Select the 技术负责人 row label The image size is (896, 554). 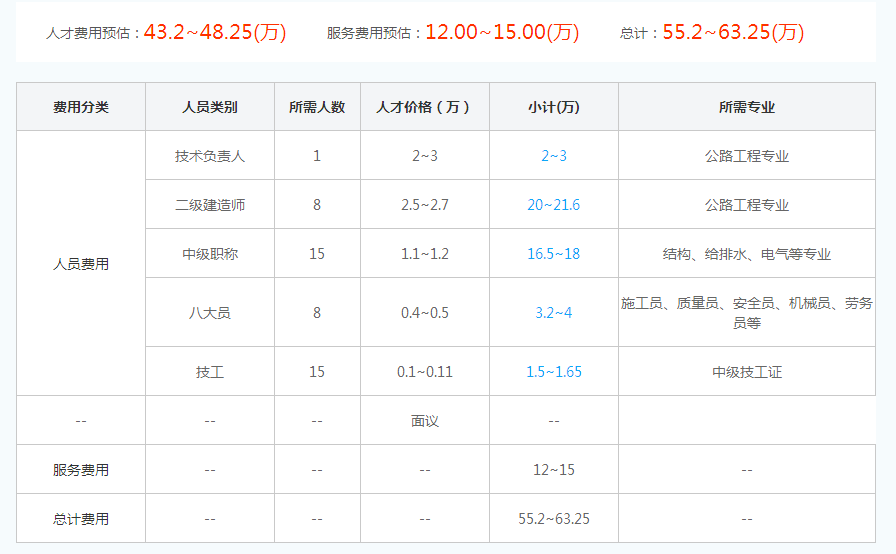pos(210,156)
